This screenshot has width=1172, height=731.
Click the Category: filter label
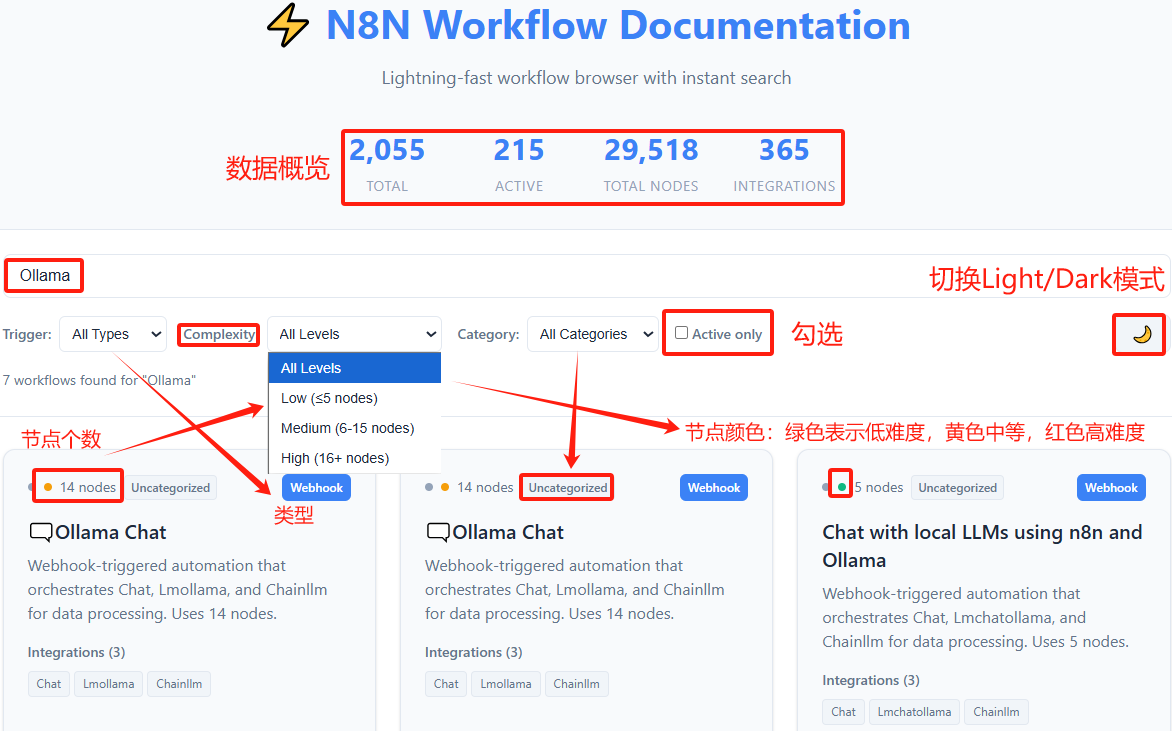pos(488,334)
